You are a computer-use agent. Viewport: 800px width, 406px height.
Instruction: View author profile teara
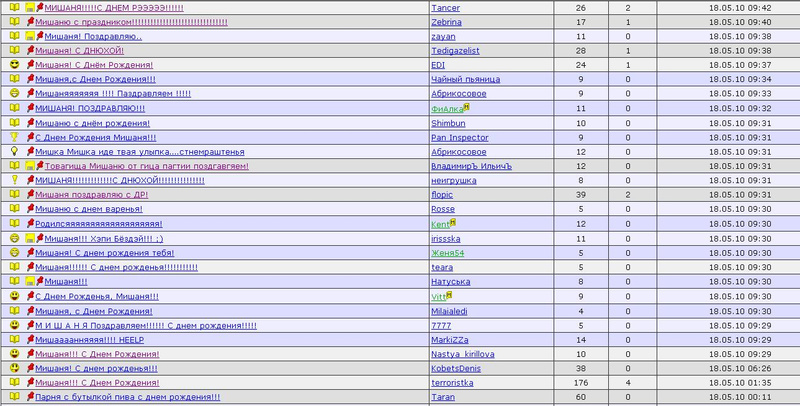click(x=442, y=267)
